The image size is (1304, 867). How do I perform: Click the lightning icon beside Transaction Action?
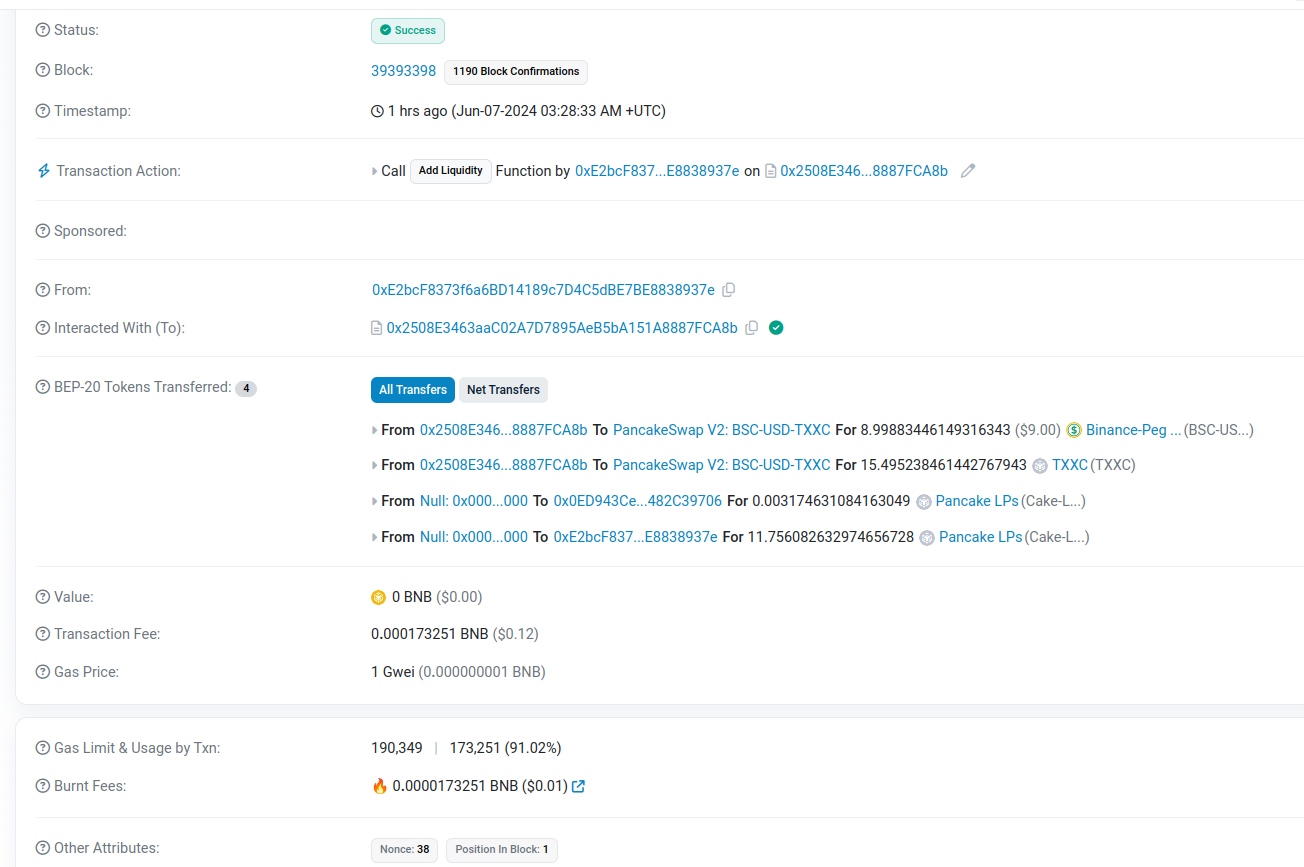(43, 171)
